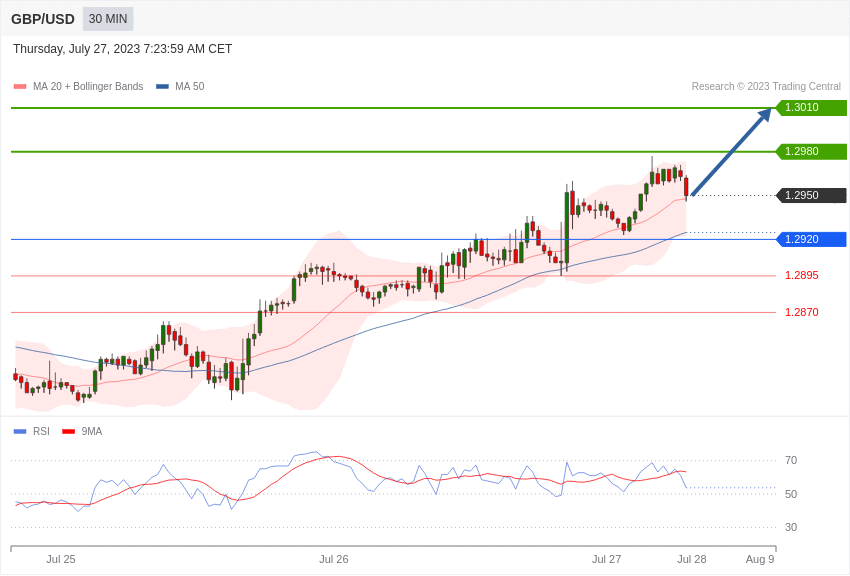Click the black 1.2950 current price tag
The image size is (850, 576).
click(x=812, y=195)
